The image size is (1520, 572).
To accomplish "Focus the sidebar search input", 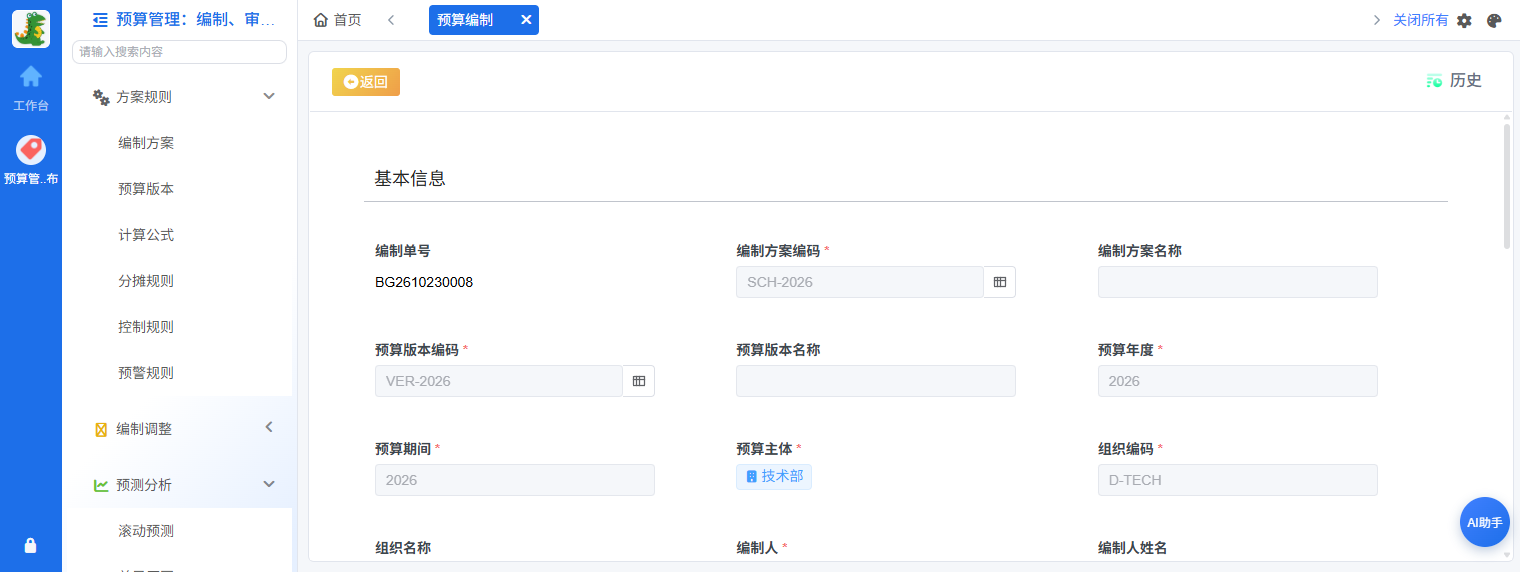I will click(179, 52).
